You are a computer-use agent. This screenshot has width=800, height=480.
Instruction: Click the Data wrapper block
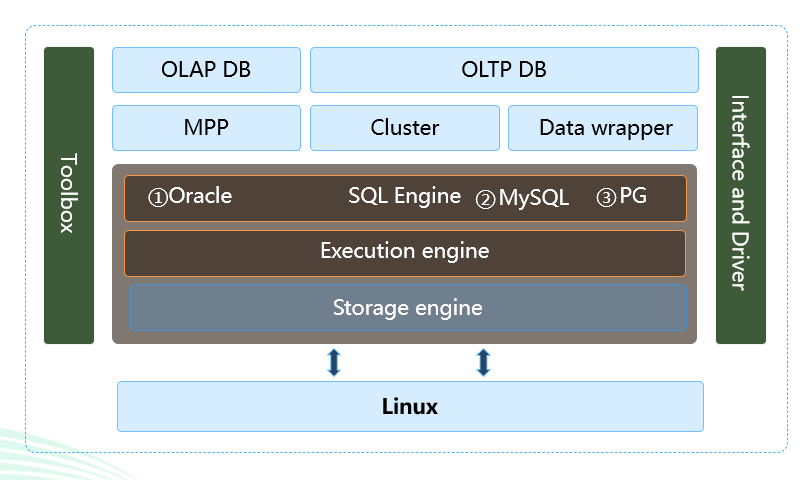point(603,128)
